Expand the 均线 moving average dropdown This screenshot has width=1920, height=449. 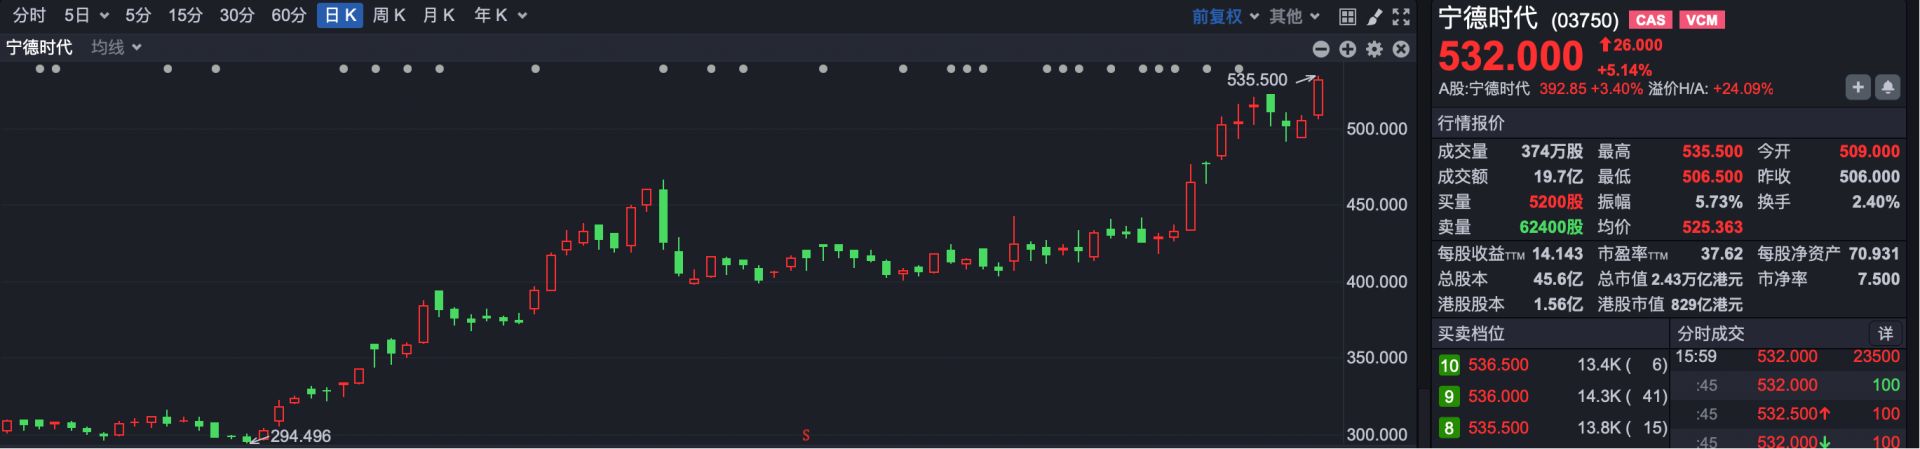pyautogui.click(x=116, y=47)
